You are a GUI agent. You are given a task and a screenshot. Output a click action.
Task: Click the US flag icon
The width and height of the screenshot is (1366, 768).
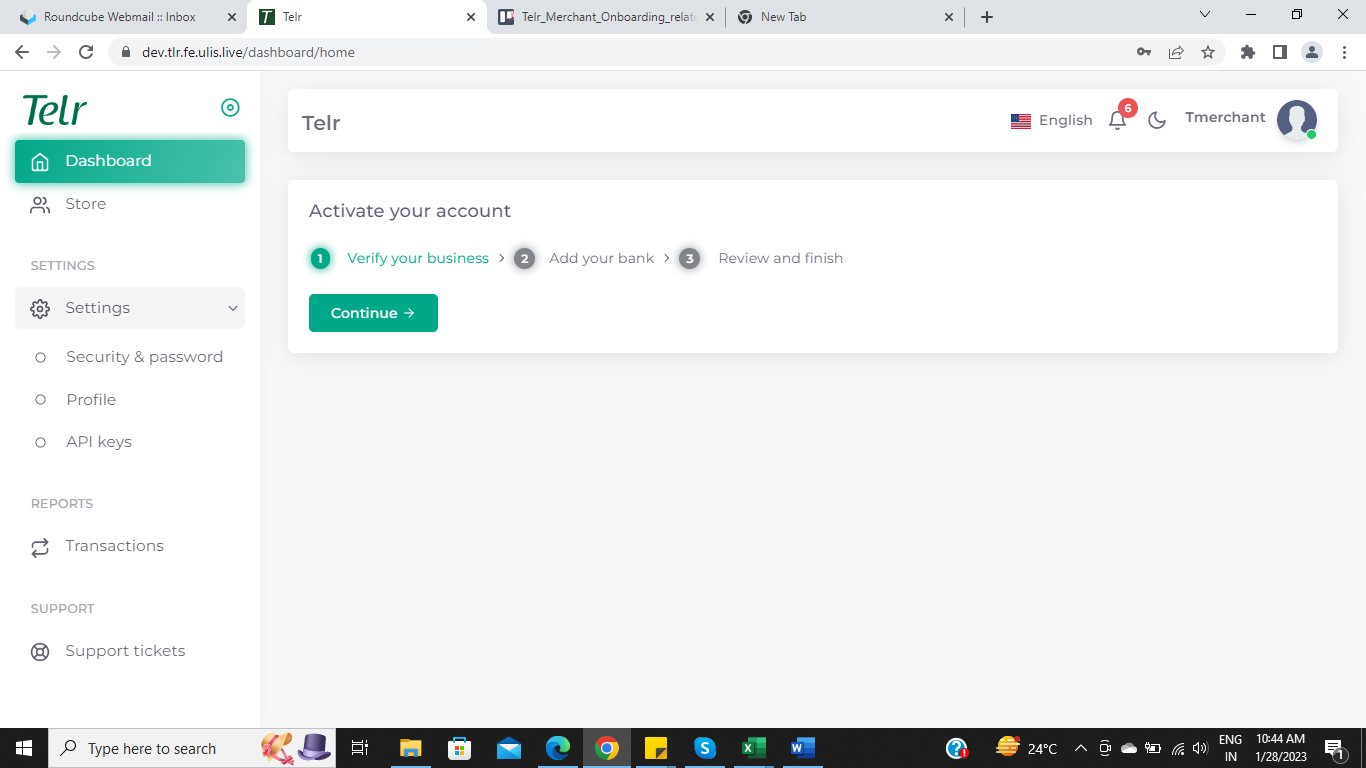tap(1021, 121)
